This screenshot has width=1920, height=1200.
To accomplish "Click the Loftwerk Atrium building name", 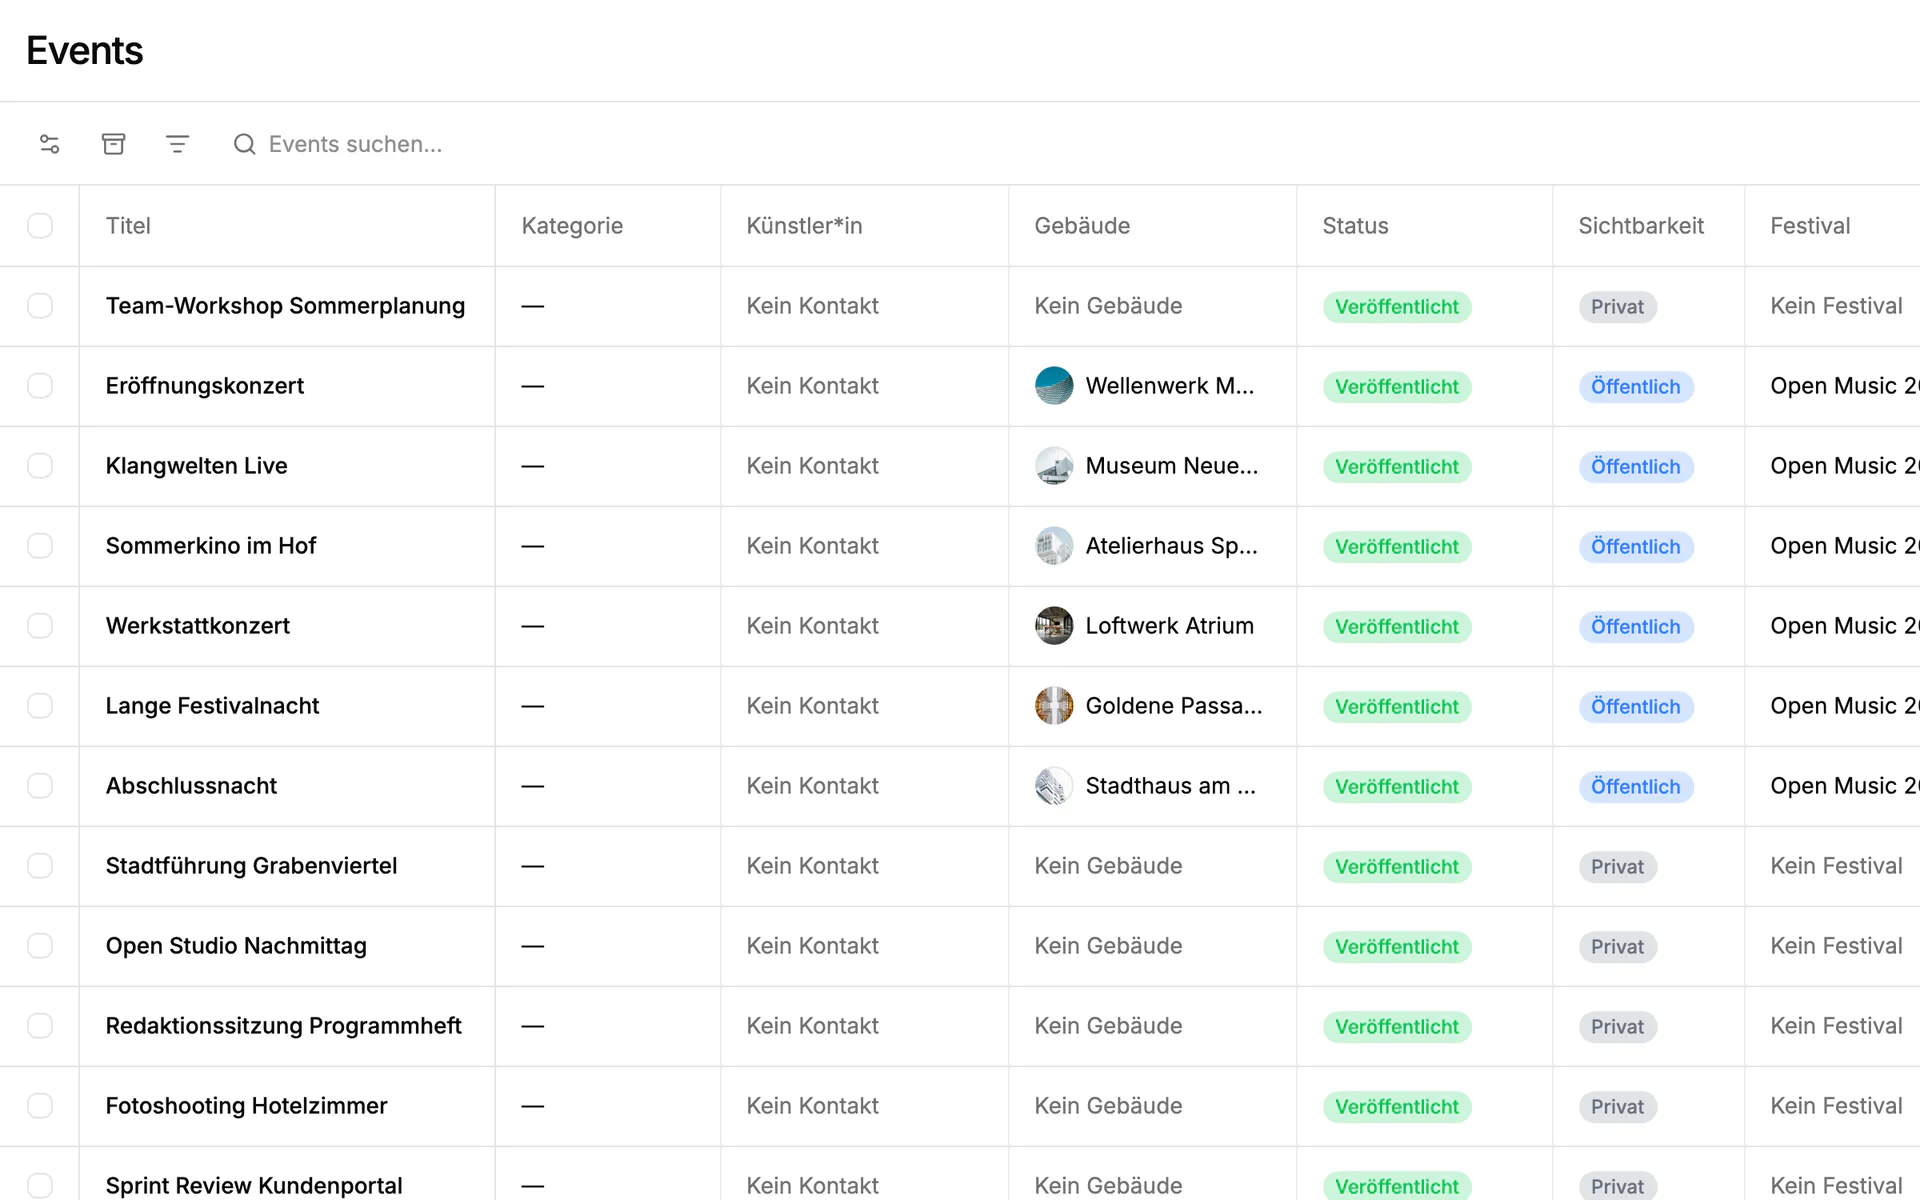I will pos(1169,626).
